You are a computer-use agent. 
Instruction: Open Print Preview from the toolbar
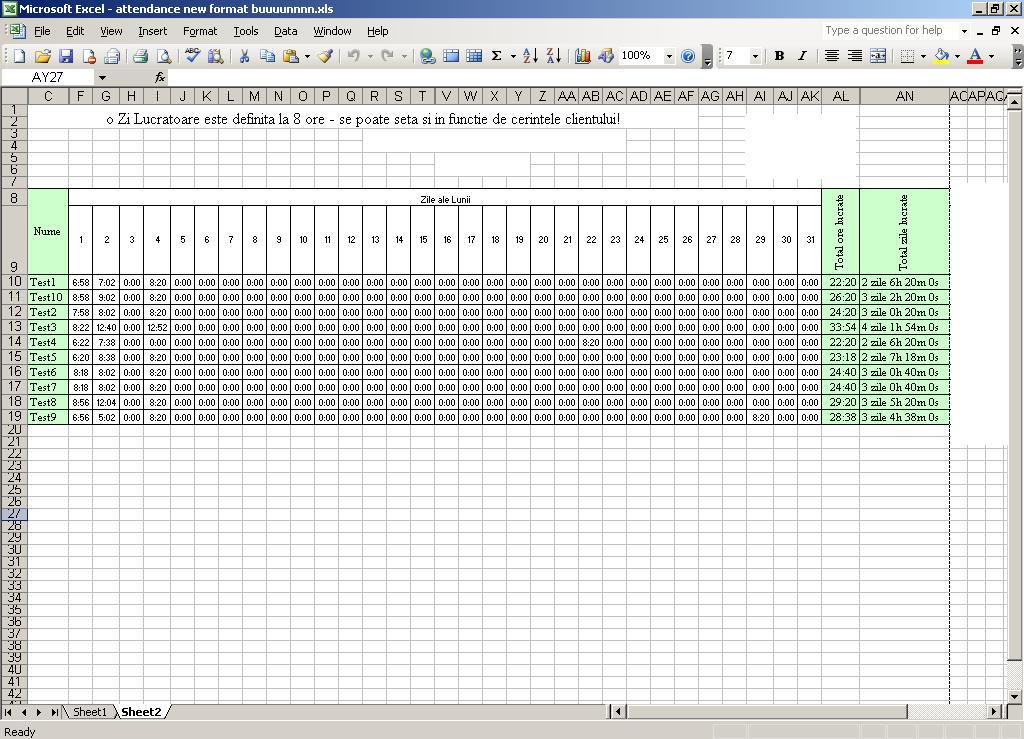pos(163,56)
